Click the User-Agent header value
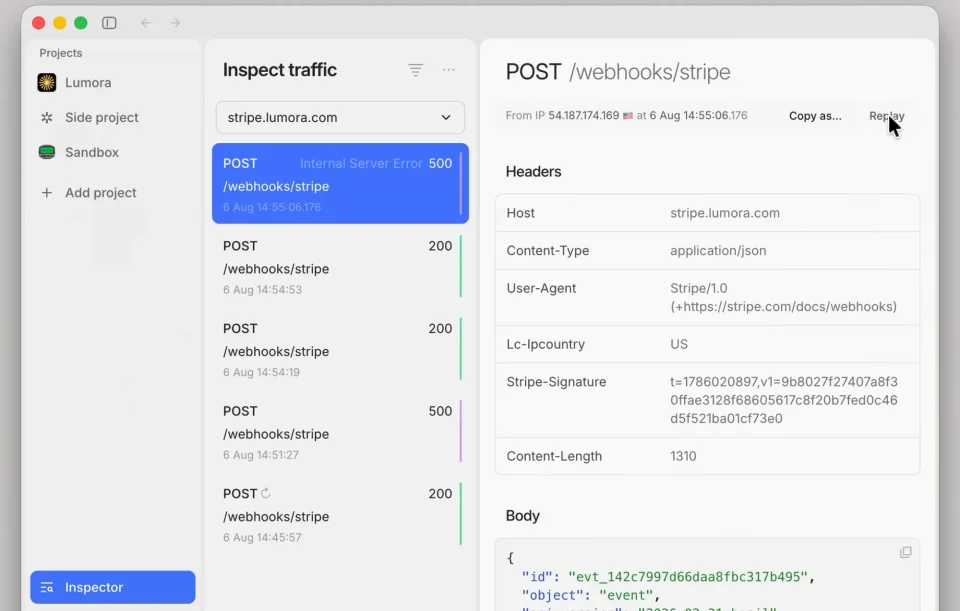 (x=784, y=298)
